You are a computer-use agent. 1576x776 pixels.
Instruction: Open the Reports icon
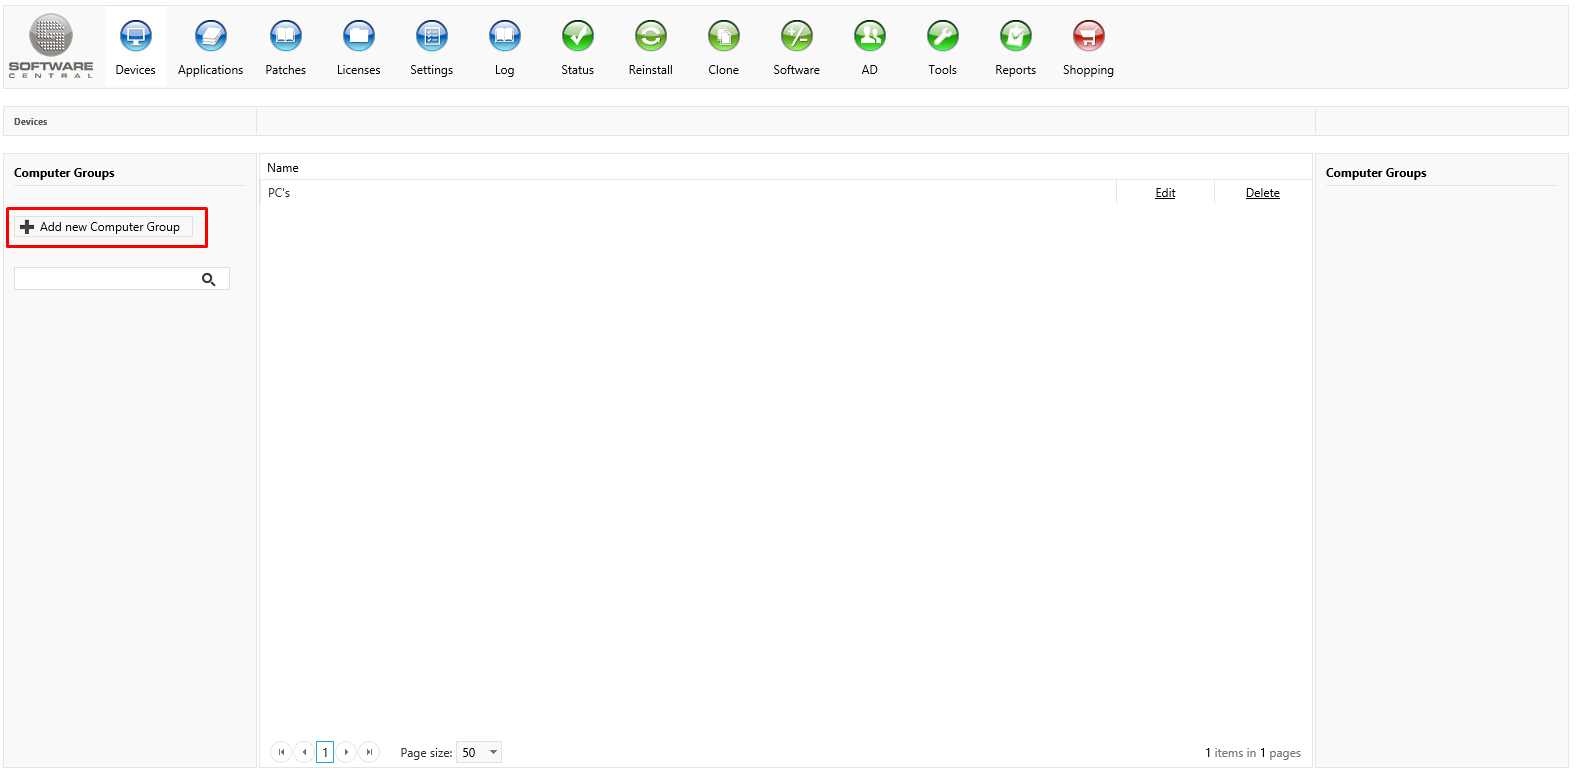point(1016,37)
